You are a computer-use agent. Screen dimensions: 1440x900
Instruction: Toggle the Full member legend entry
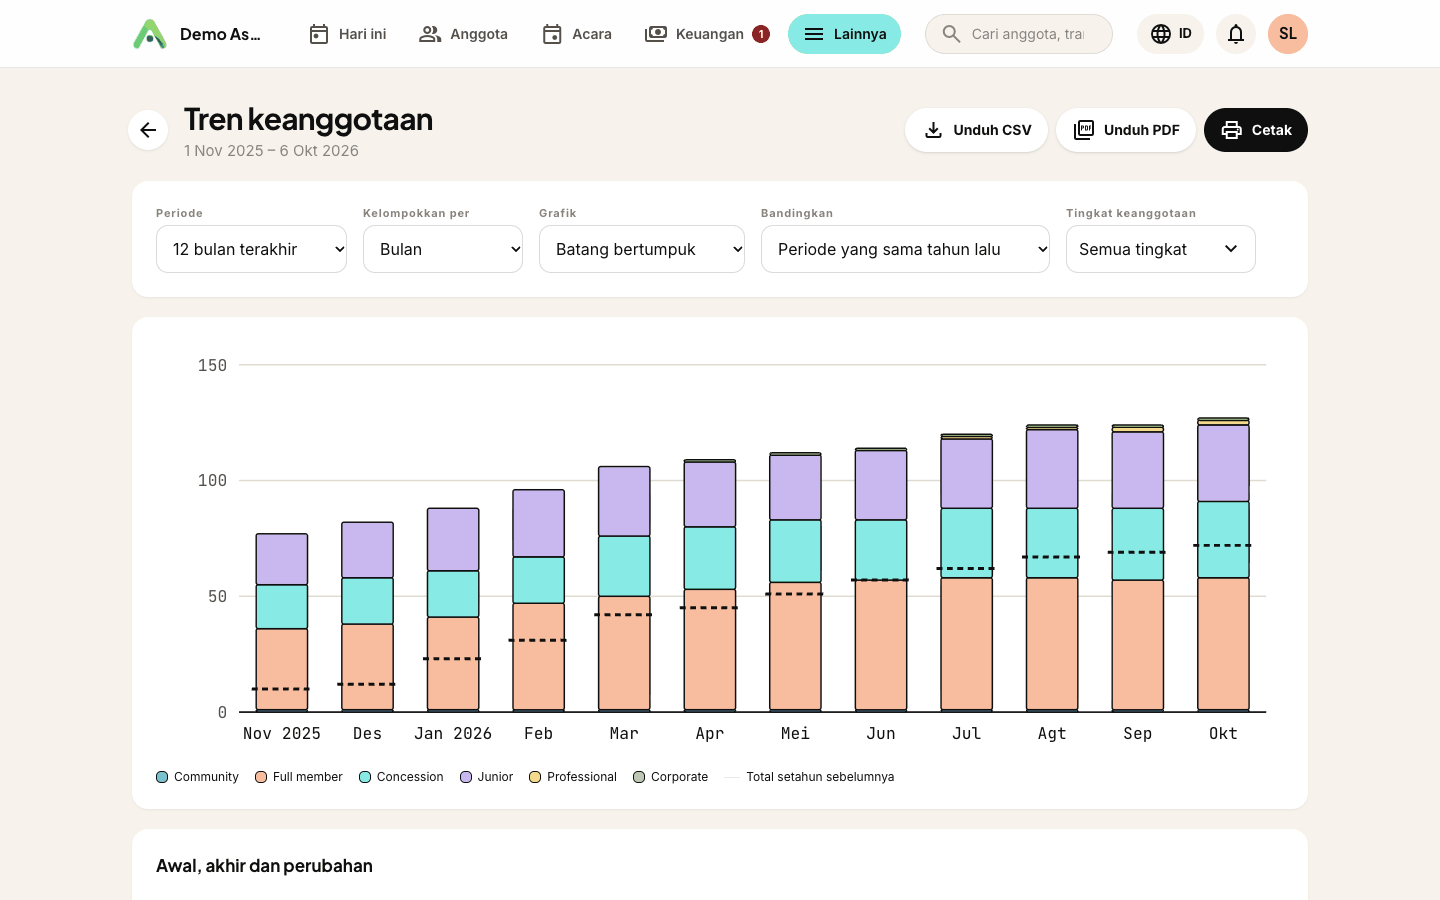pyautogui.click(x=299, y=777)
